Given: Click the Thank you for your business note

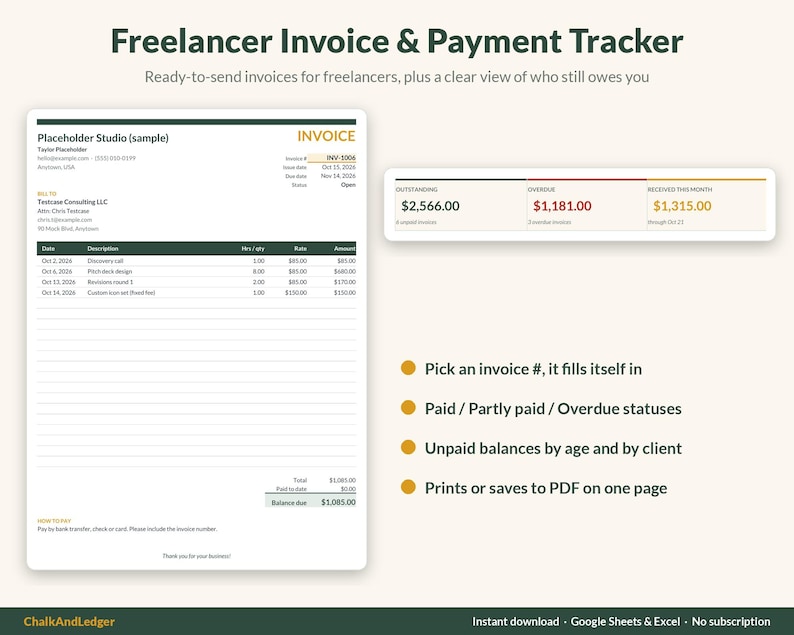Looking at the screenshot, I should tap(196, 556).
